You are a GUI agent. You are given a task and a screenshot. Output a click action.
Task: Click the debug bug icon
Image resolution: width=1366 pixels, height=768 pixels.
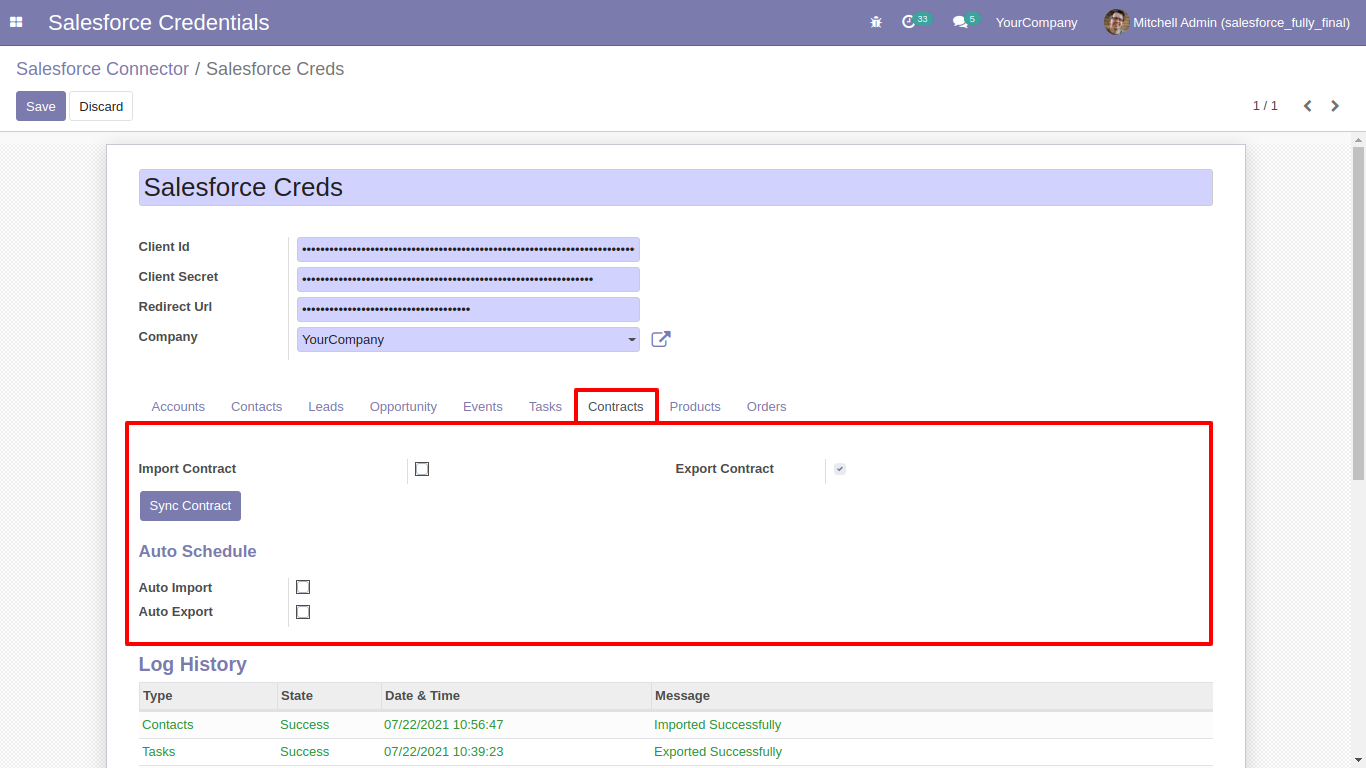[876, 22]
